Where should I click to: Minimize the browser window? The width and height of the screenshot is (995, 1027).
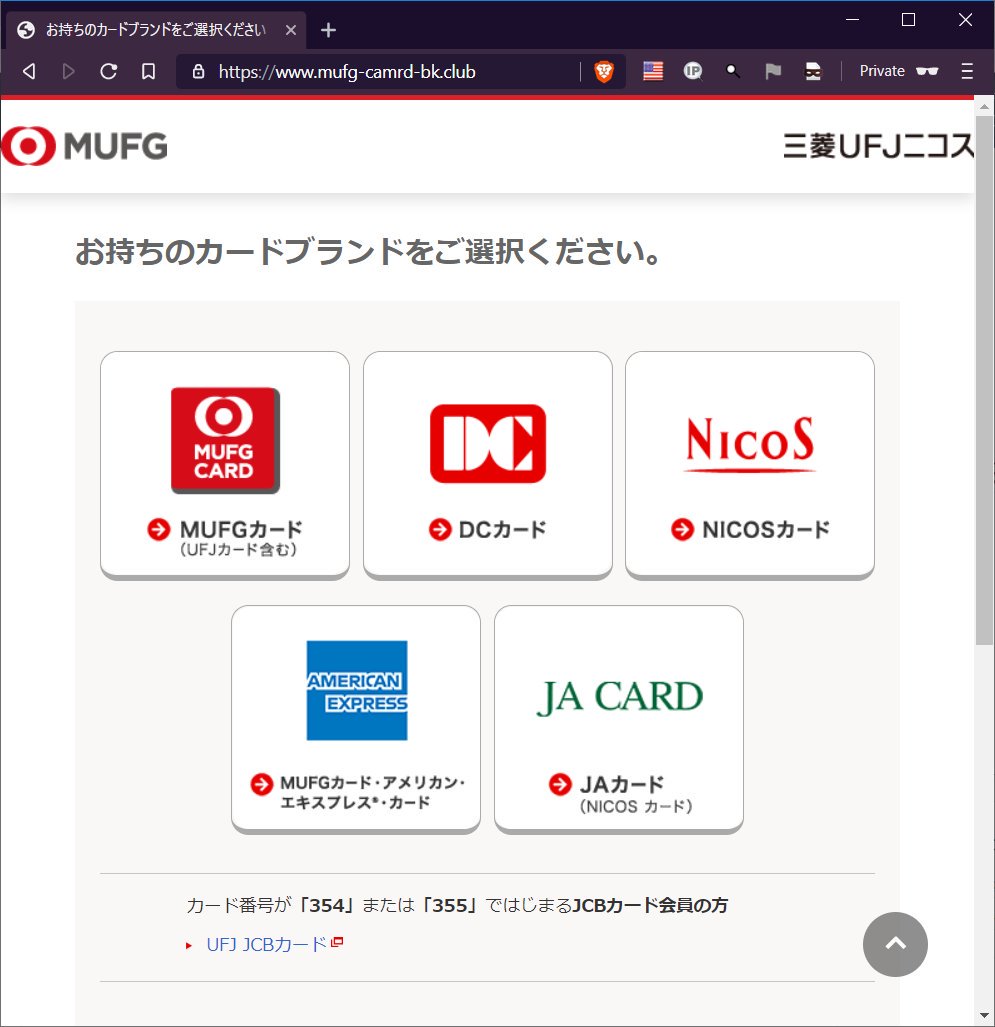[x=852, y=20]
